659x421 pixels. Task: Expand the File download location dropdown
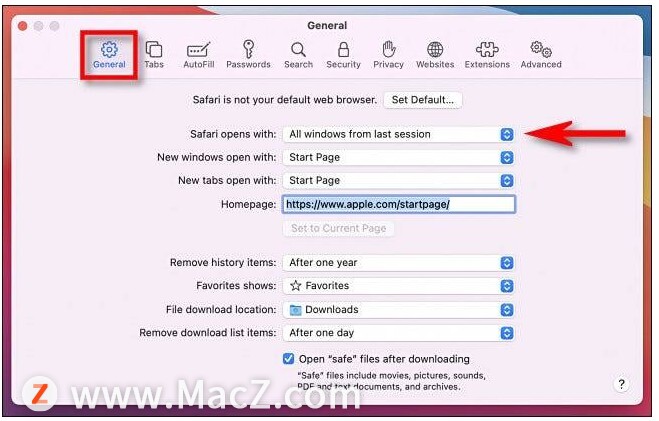pos(398,310)
